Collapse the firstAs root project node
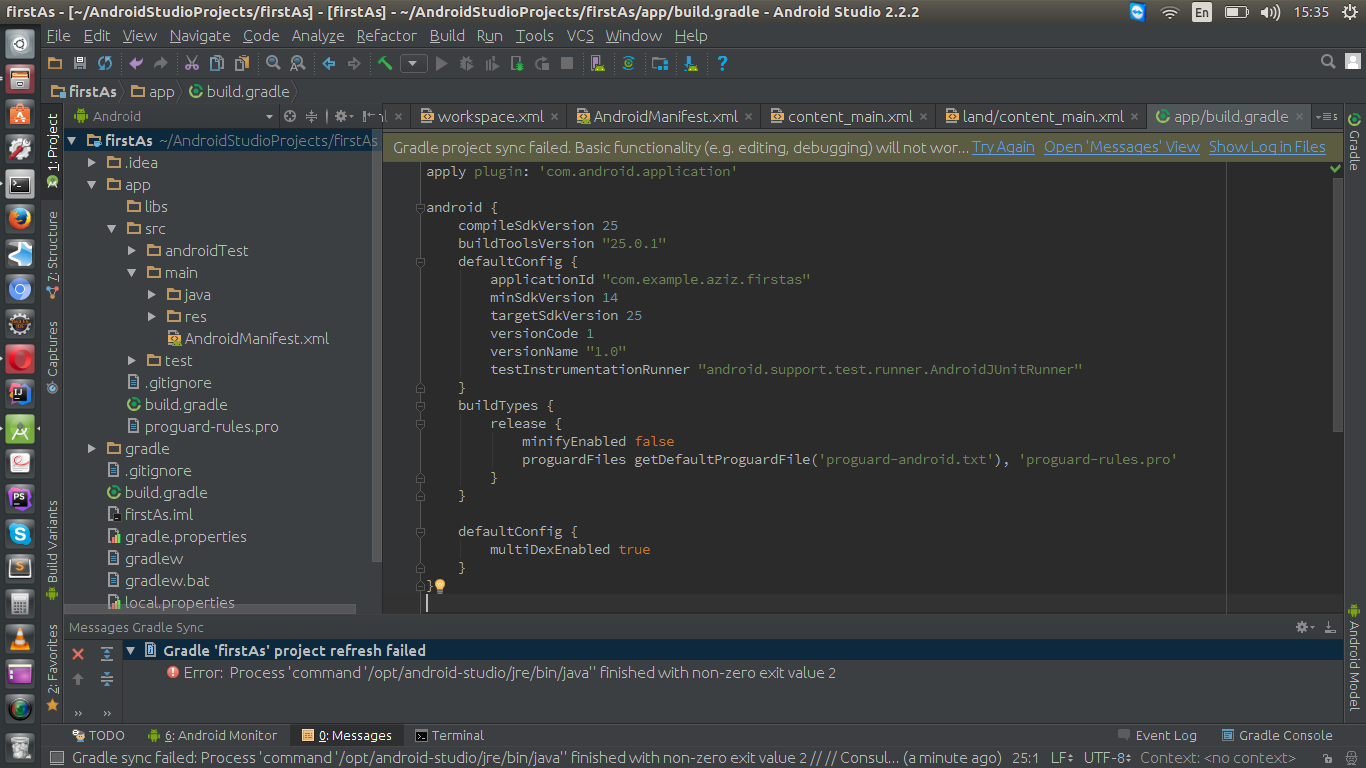 click(x=73, y=141)
